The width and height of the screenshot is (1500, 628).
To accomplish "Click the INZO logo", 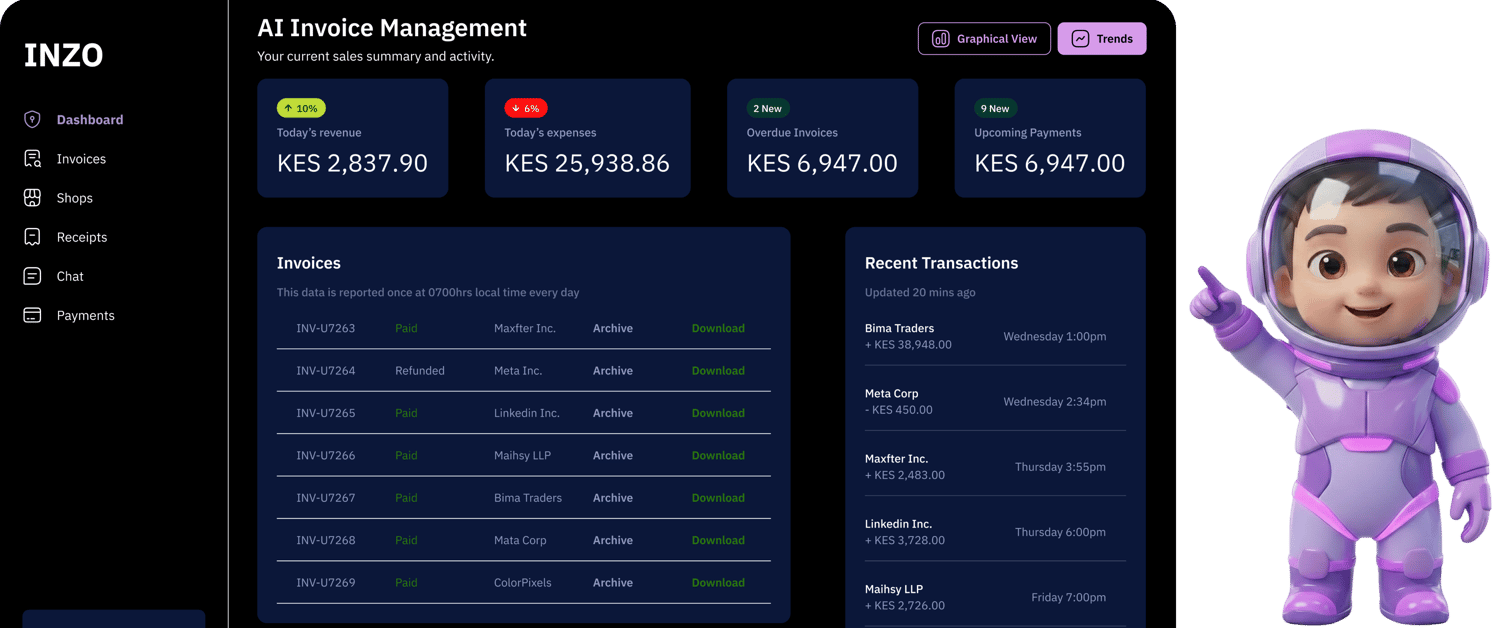I will point(63,56).
